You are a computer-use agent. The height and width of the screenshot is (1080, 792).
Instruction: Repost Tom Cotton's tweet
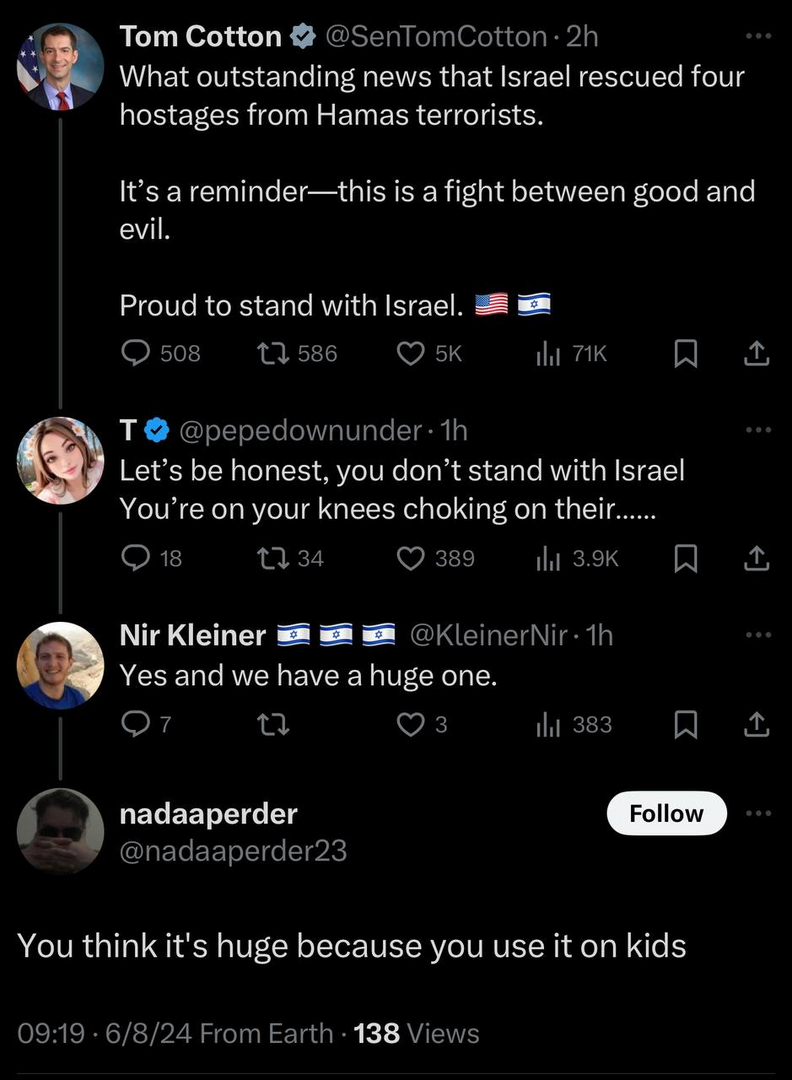click(x=269, y=353)
